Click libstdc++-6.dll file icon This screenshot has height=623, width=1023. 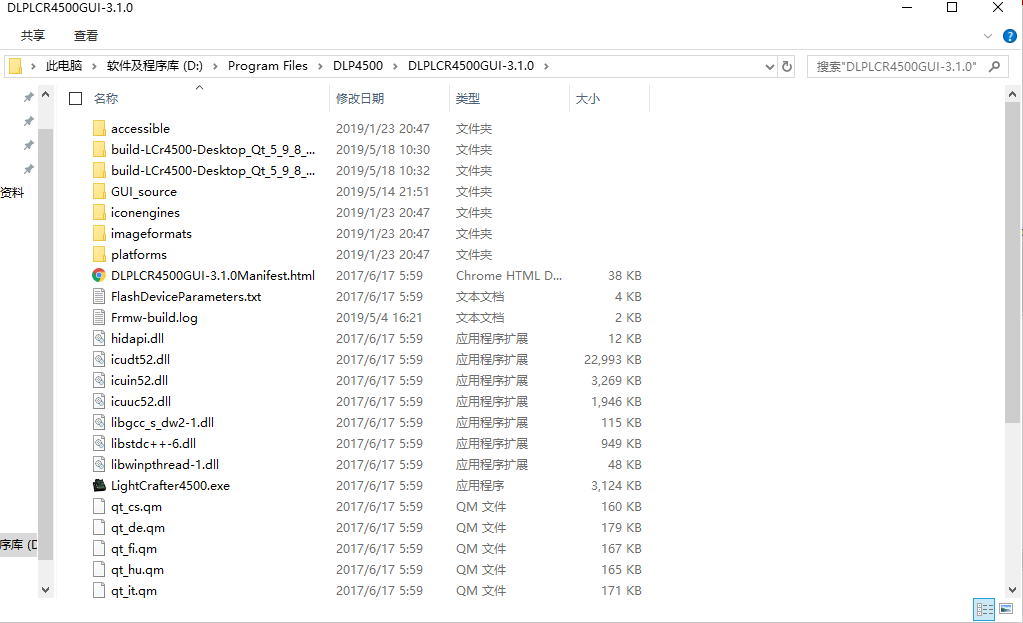[x=99, y=444]
